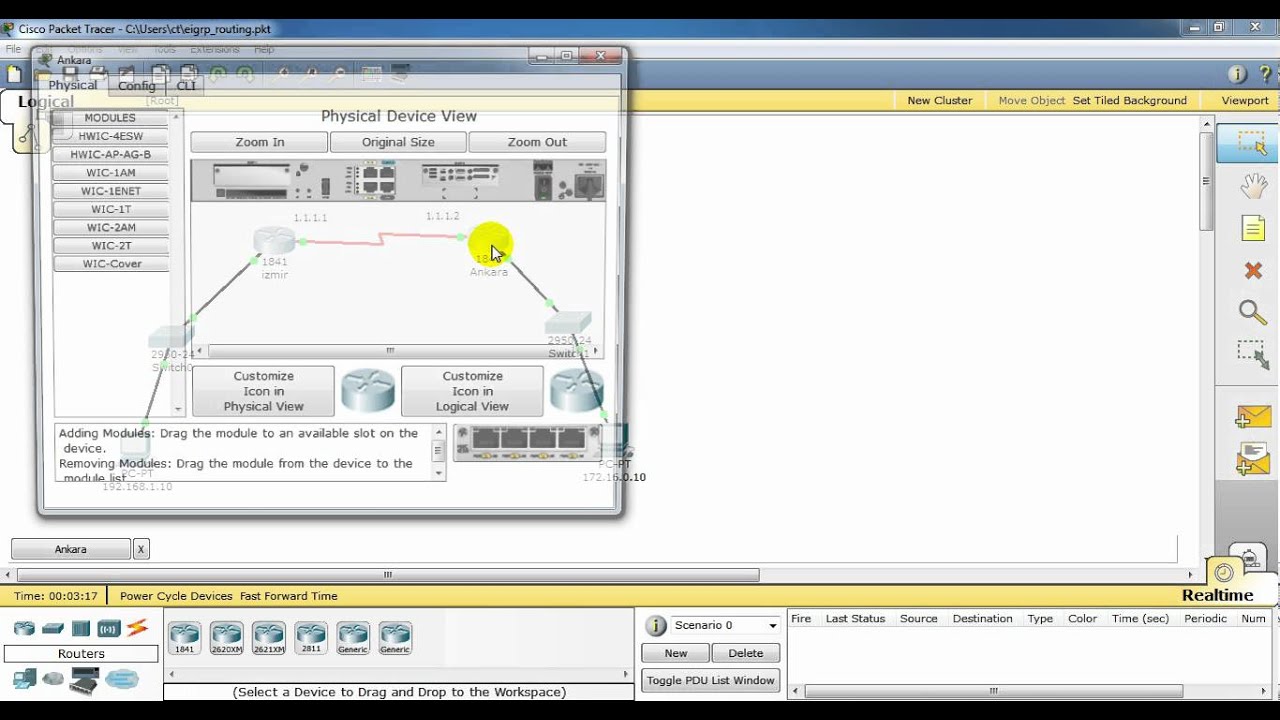Viewport: 1280px width, 720px height.
Task: Click the router model list right arrow
Action: (x=627, y=674)
